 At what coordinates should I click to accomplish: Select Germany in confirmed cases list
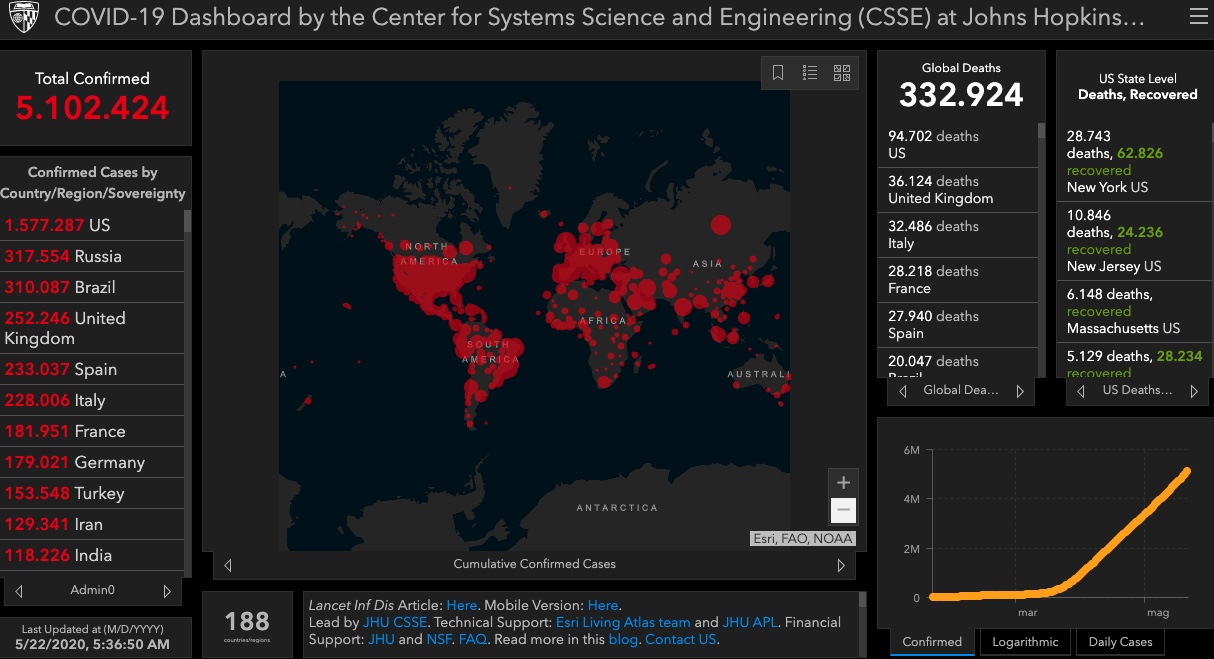click(x=92, y=462)
